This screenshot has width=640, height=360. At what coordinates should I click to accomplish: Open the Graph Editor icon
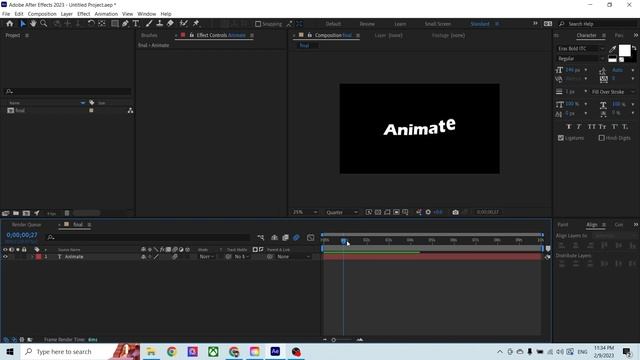(311, 238)
